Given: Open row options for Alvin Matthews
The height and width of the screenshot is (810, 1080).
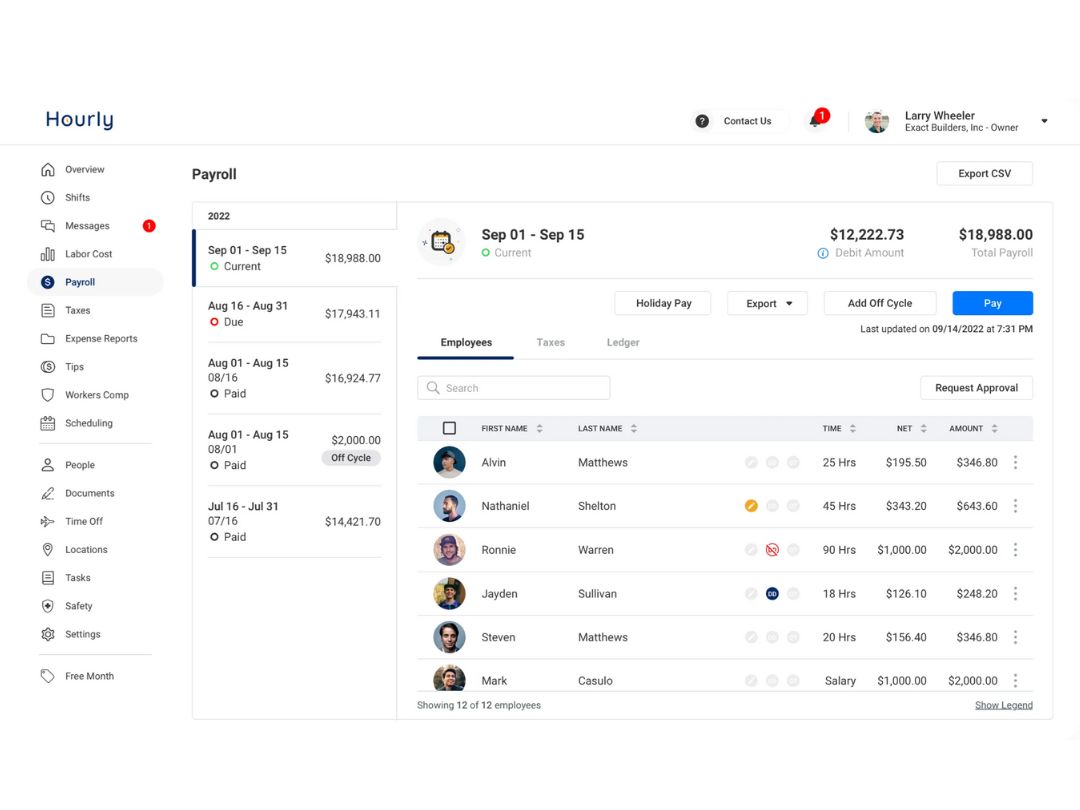Looking at the screenshot, I should pos(1015,462).
